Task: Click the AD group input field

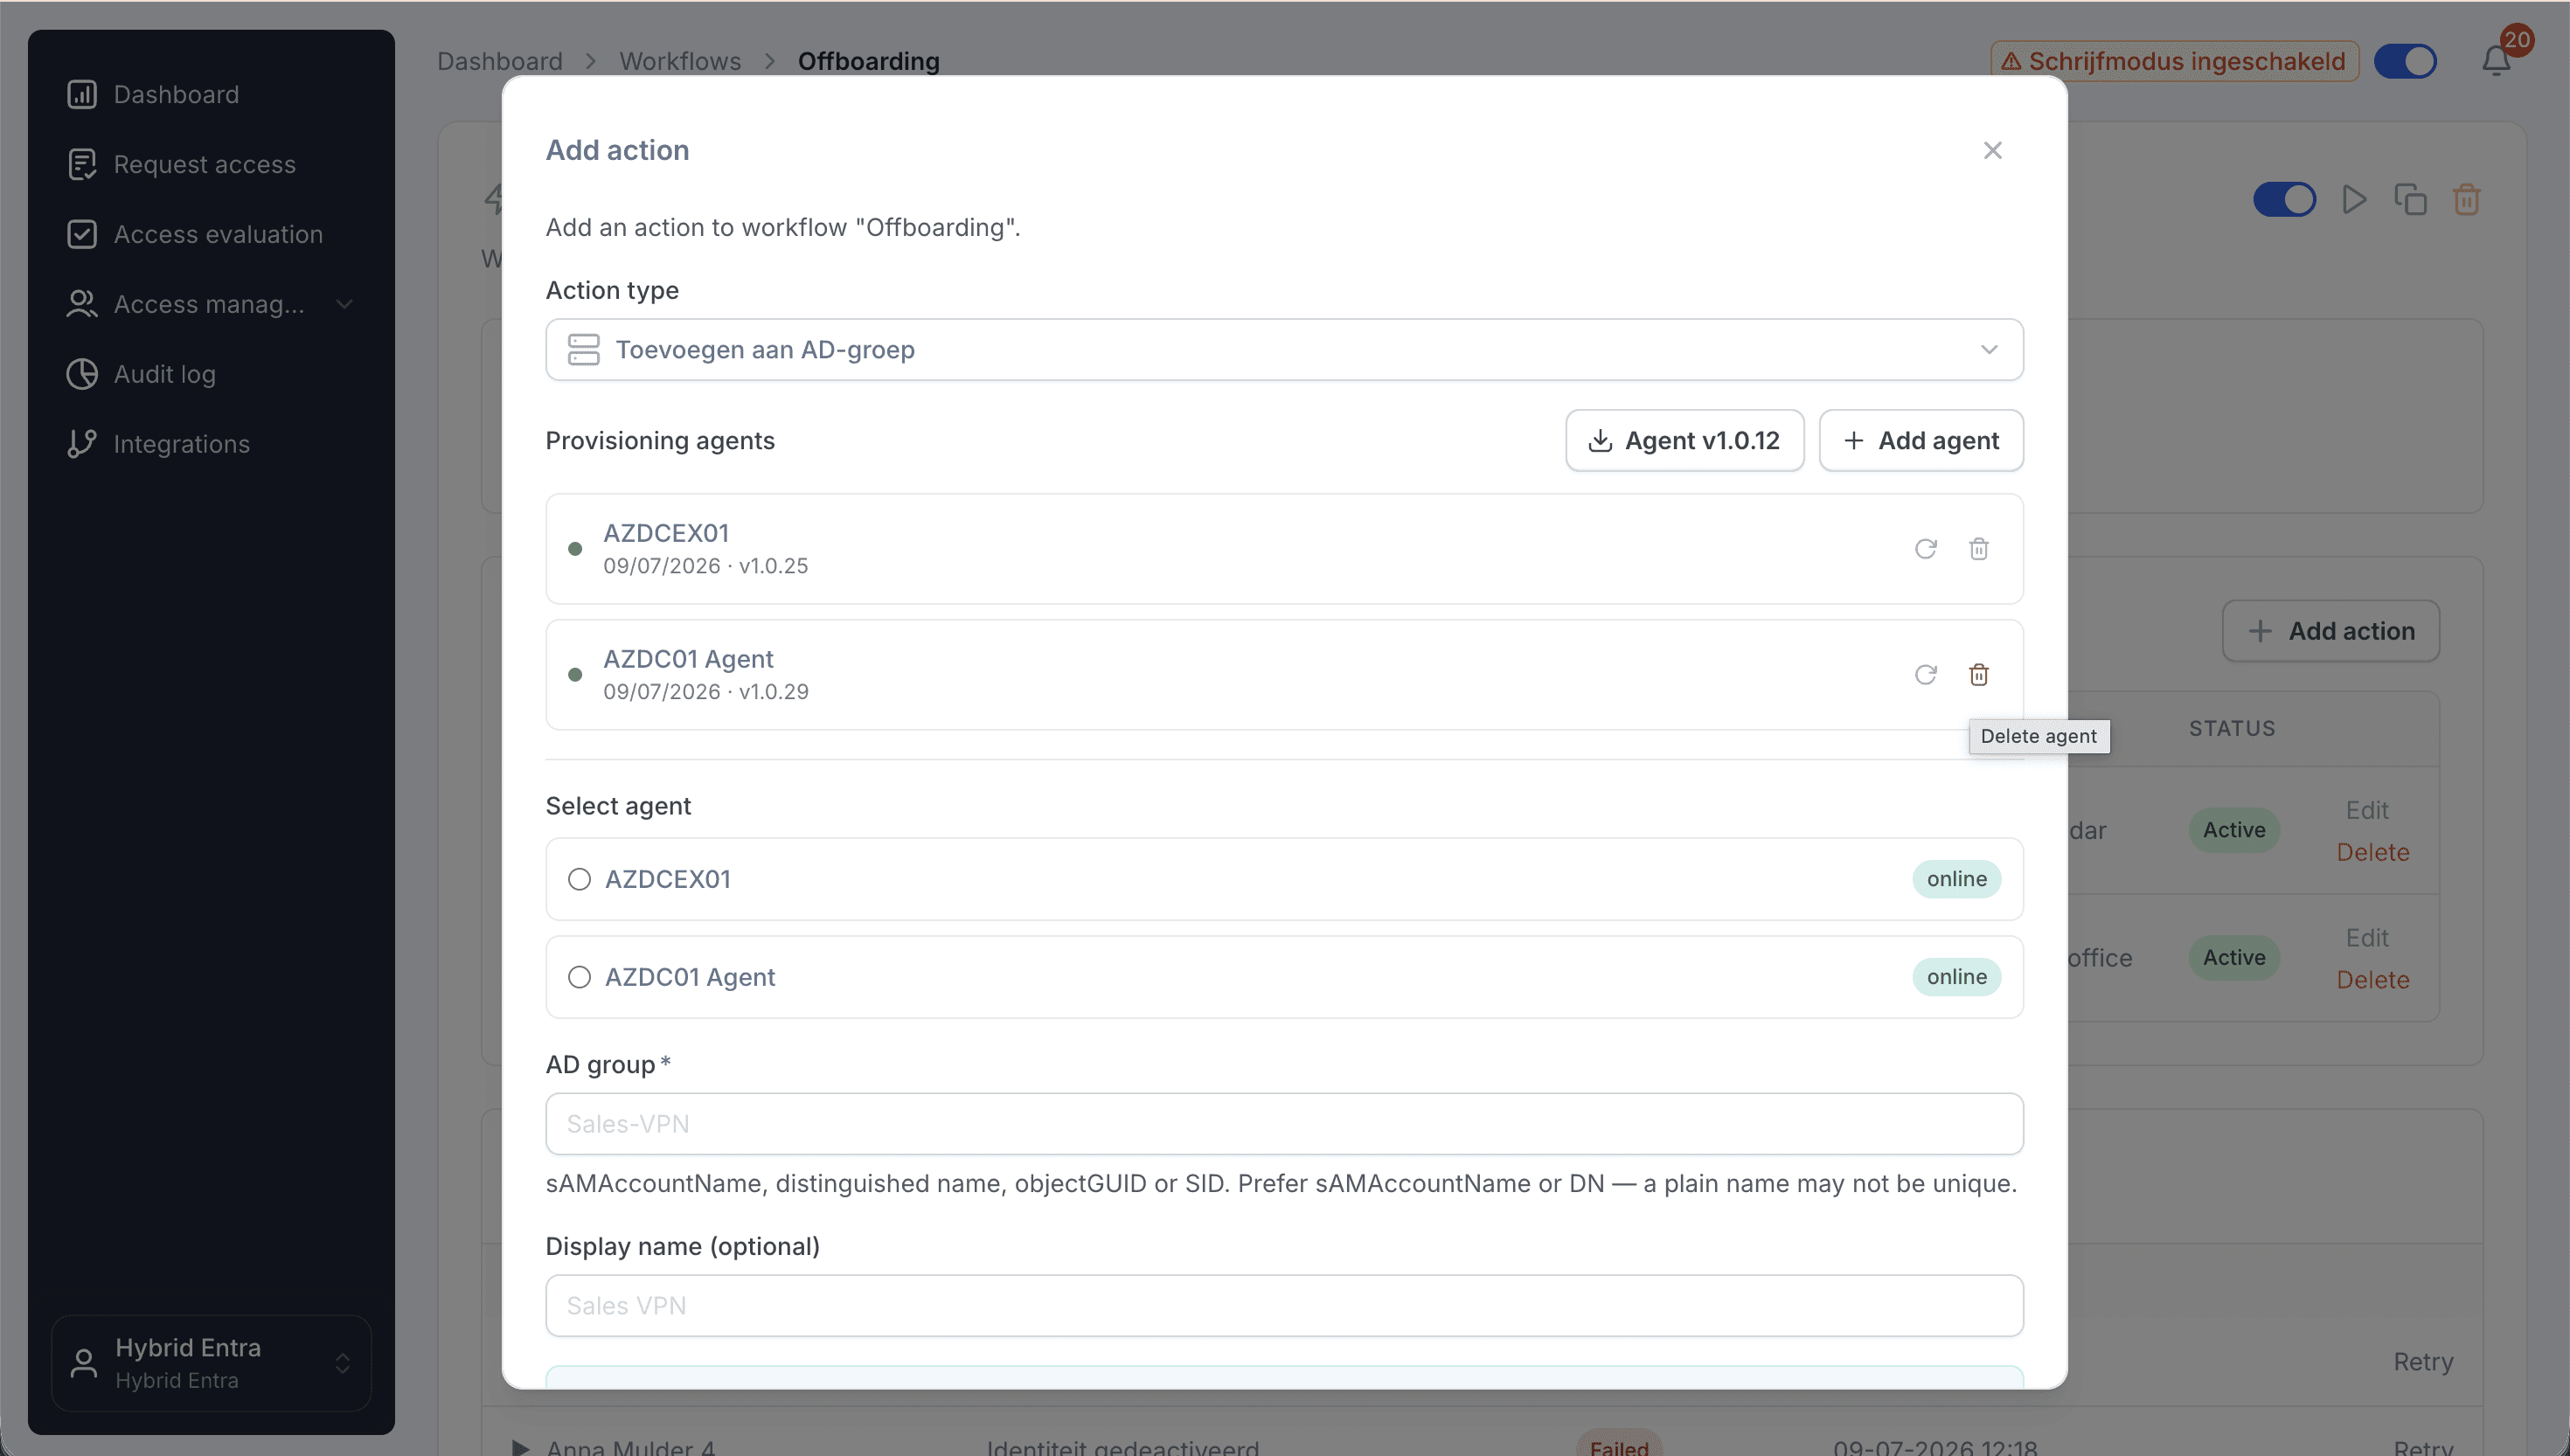Action: [1284, 1124]
